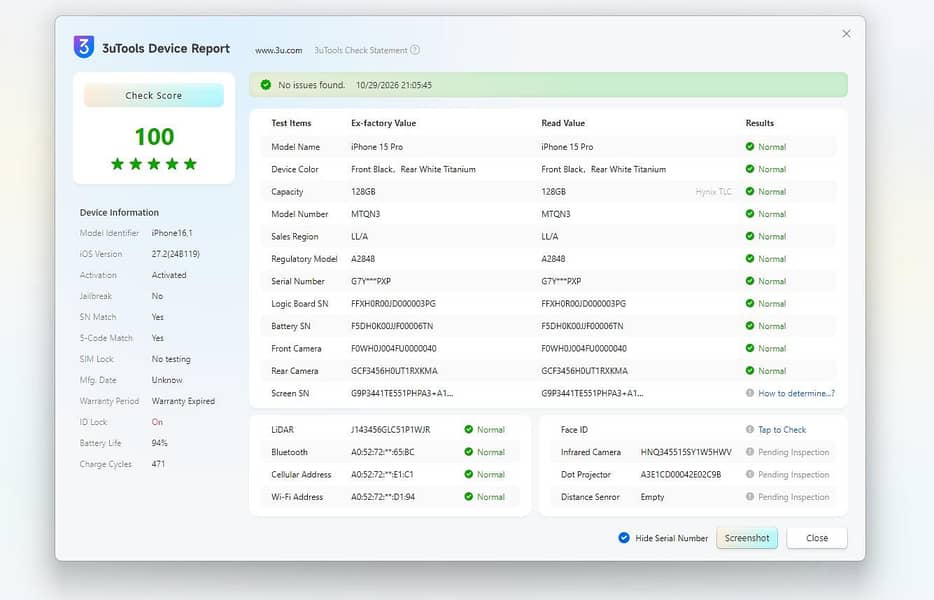This screenshot has width=934, height=600.
Task: Click the LiDAR Normal check icon
Action: click(469, 430)
